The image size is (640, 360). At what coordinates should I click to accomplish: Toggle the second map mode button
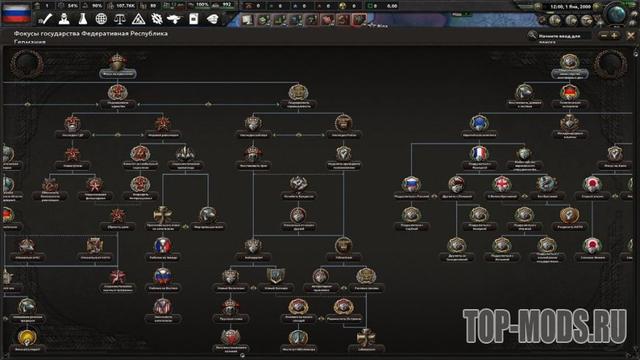point(263,19)
